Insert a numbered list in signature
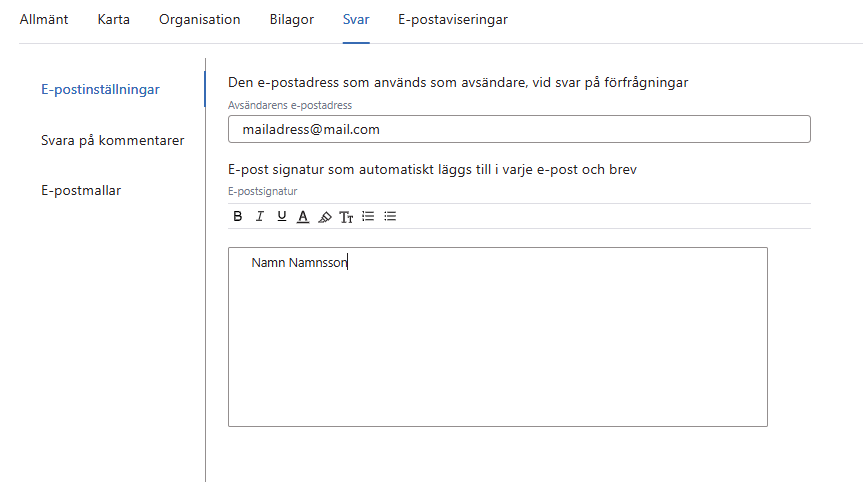This screenshot has width=863, height=482. 368,216
